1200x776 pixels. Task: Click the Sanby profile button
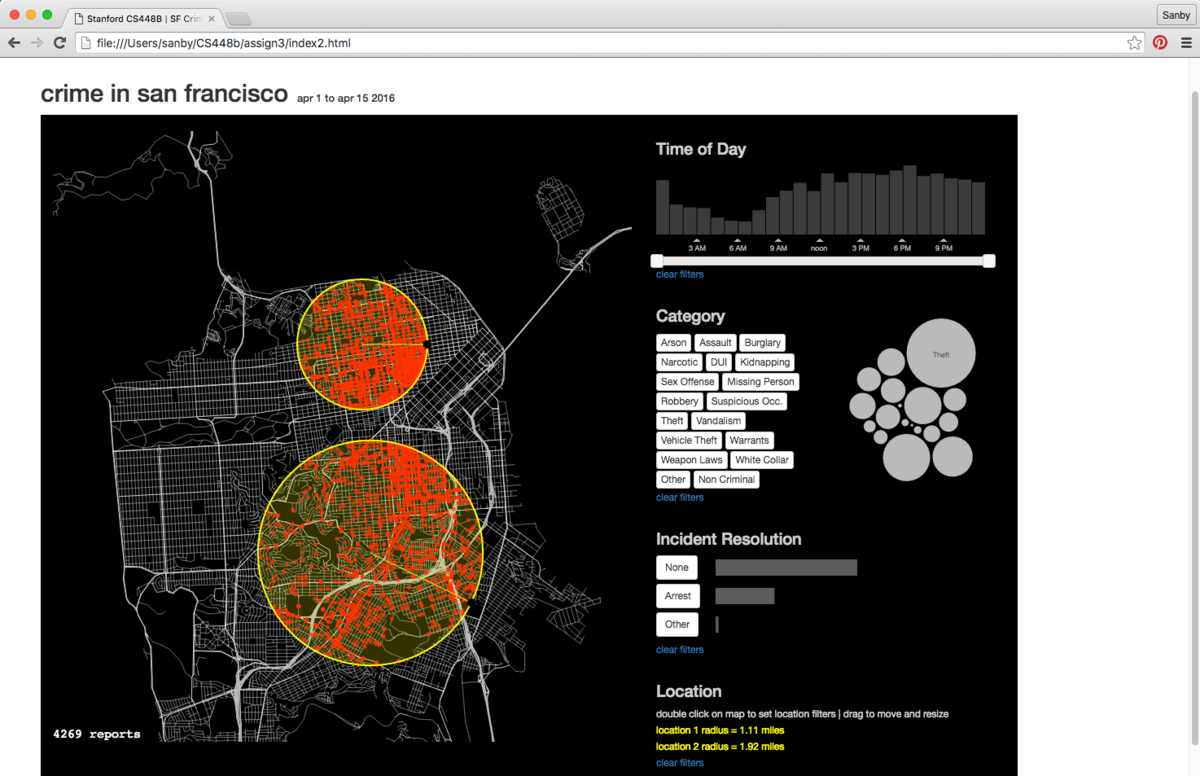[x=1175, y=15]
